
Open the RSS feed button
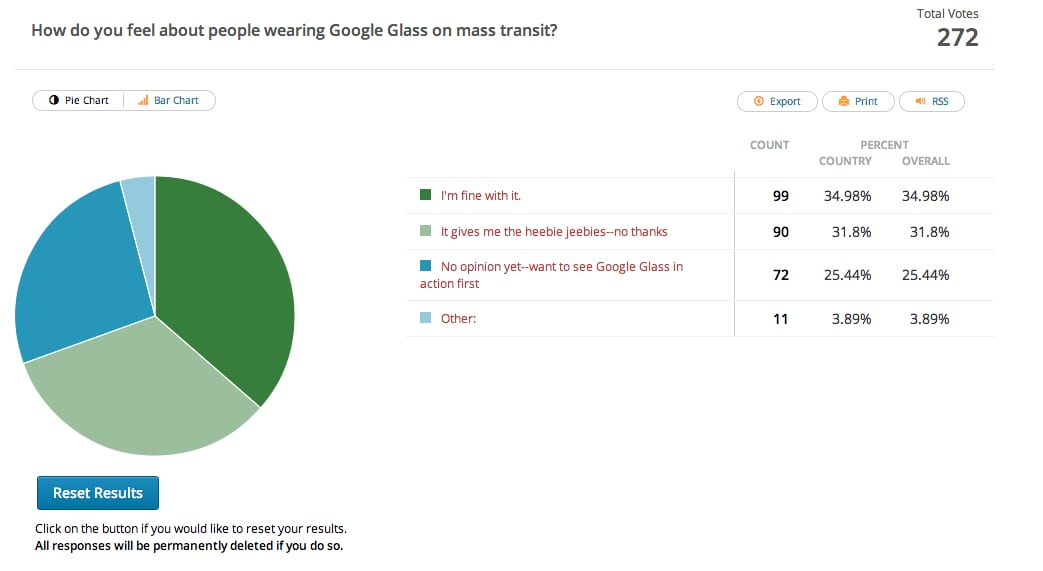click(931, 101)
